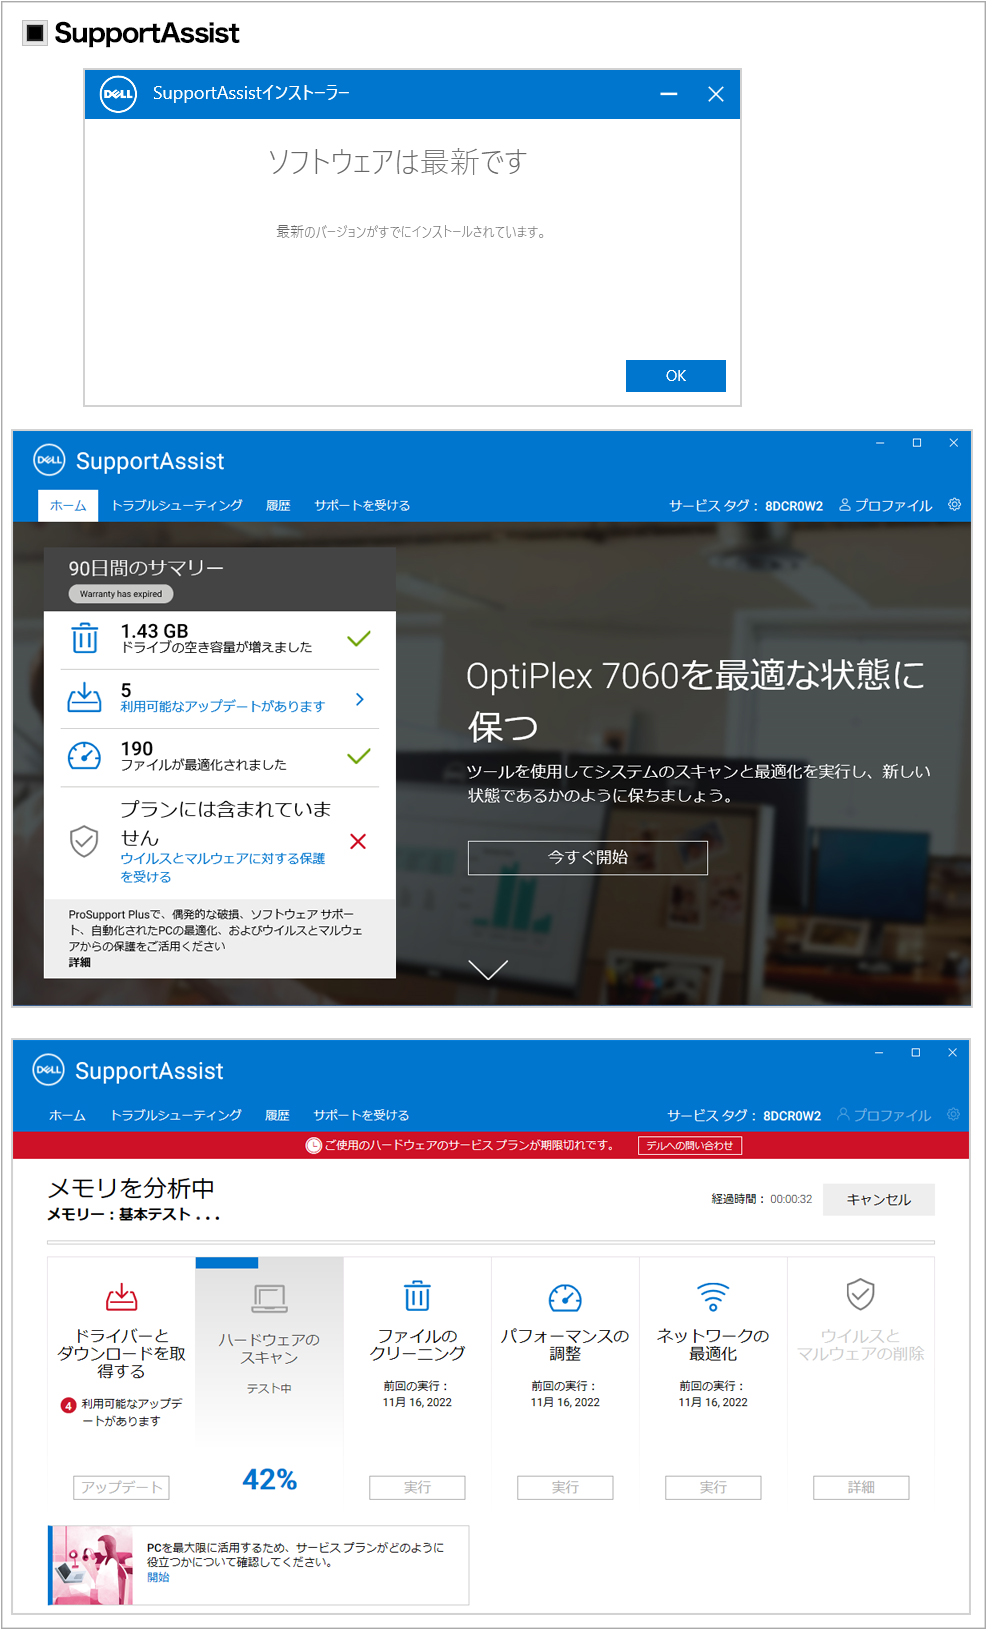This screenshot has width=997, height=1631.
Task: Open サポートを受ける tab in the メモリを分析中 window
Action: click(361, 1116)
